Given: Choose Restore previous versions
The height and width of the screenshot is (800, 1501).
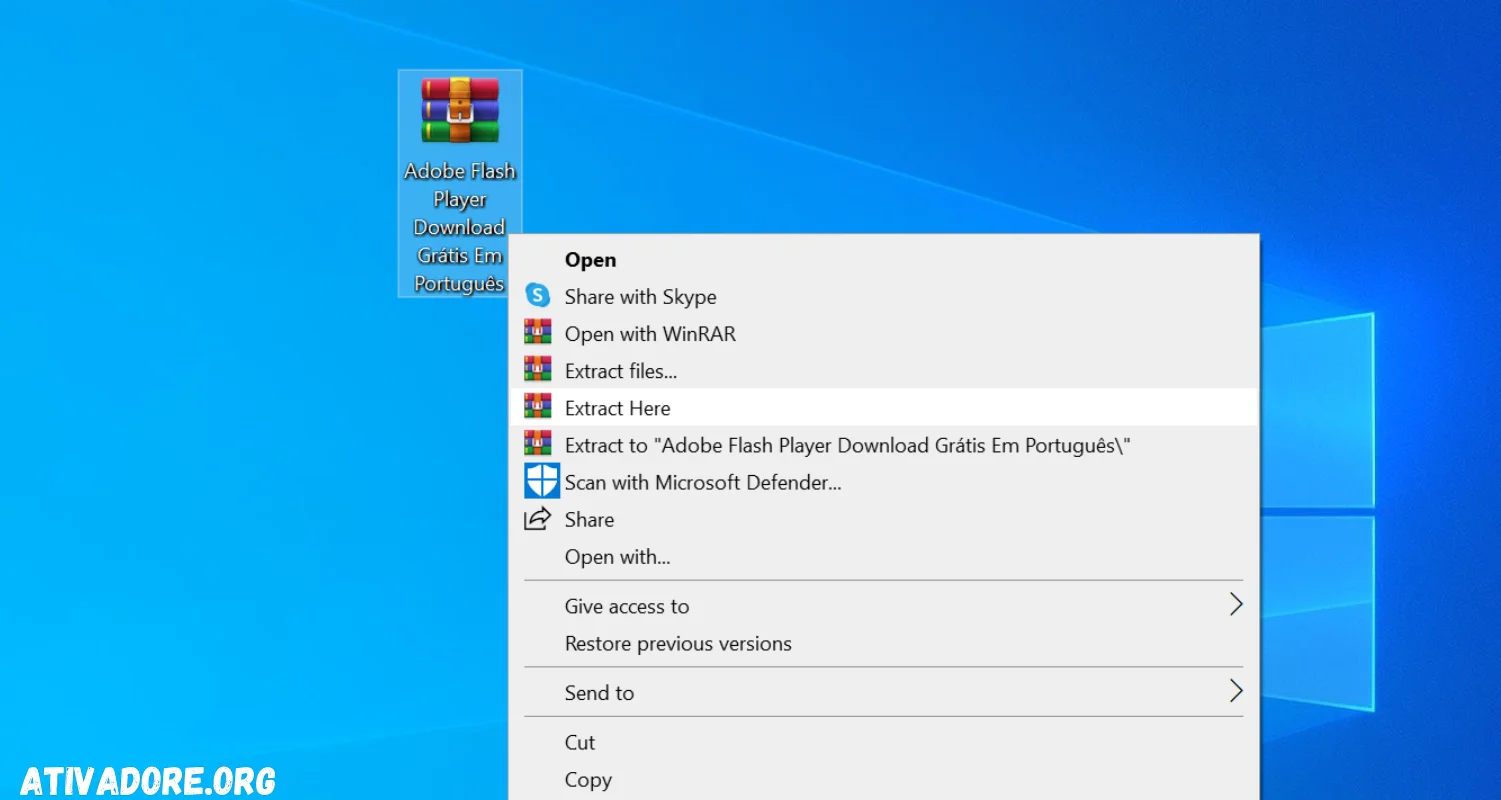Looking at the screenshot, I should (884, 644).
